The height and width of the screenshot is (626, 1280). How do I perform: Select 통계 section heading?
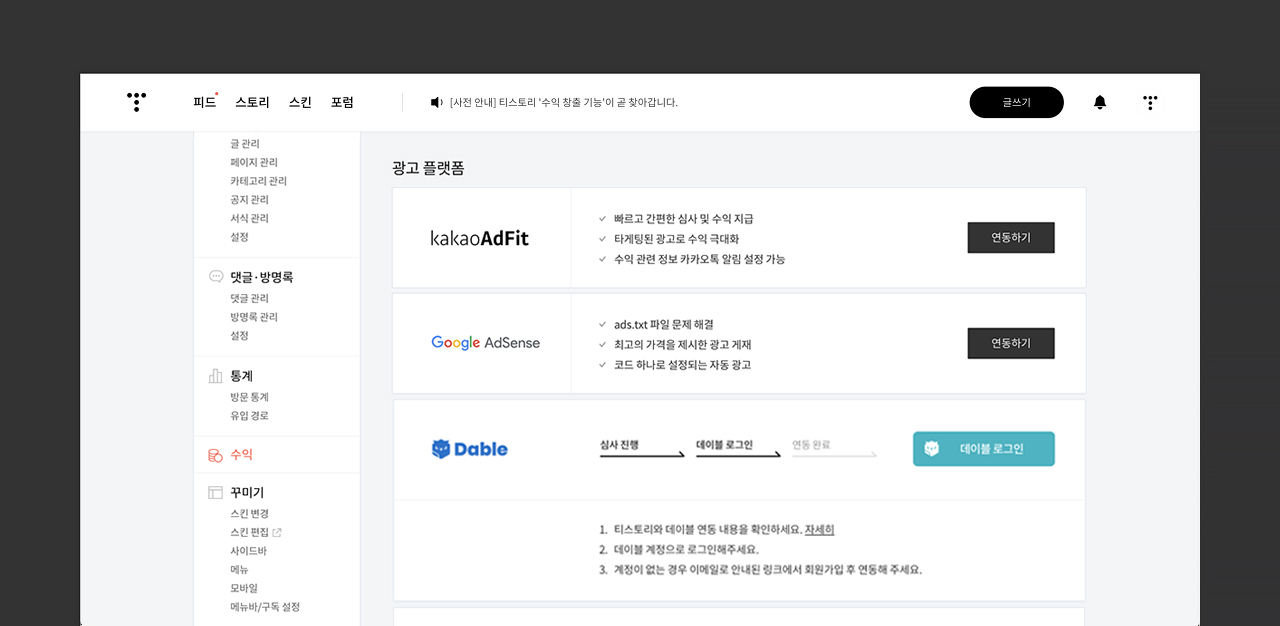[x=242, y=376]
